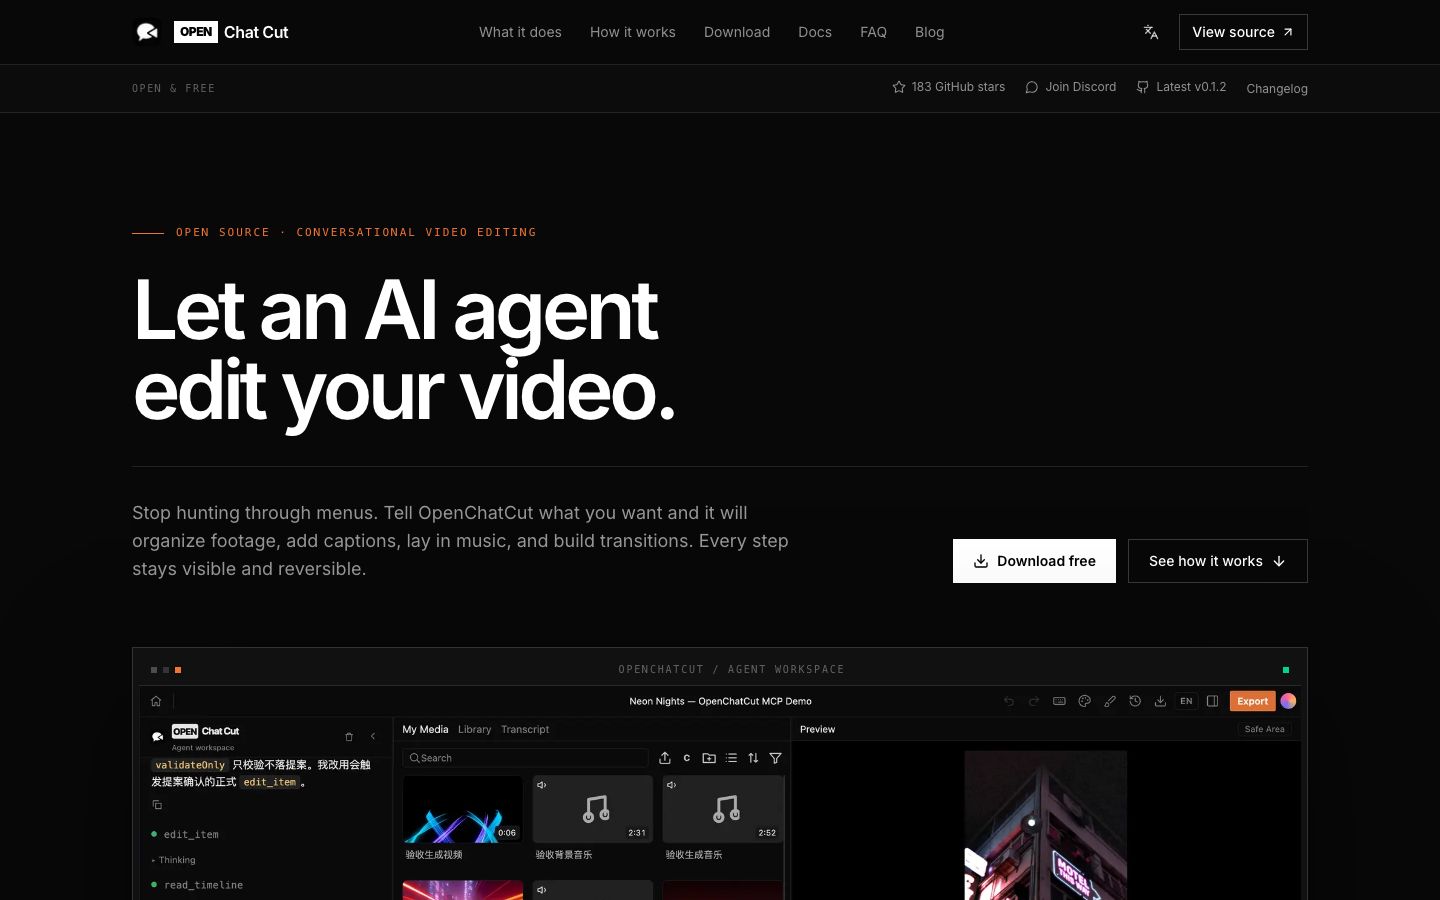This screenshot has width=1440, height=900.
Task: Toggle the Safe Area overlay
Action: (x=1264, y=729)
